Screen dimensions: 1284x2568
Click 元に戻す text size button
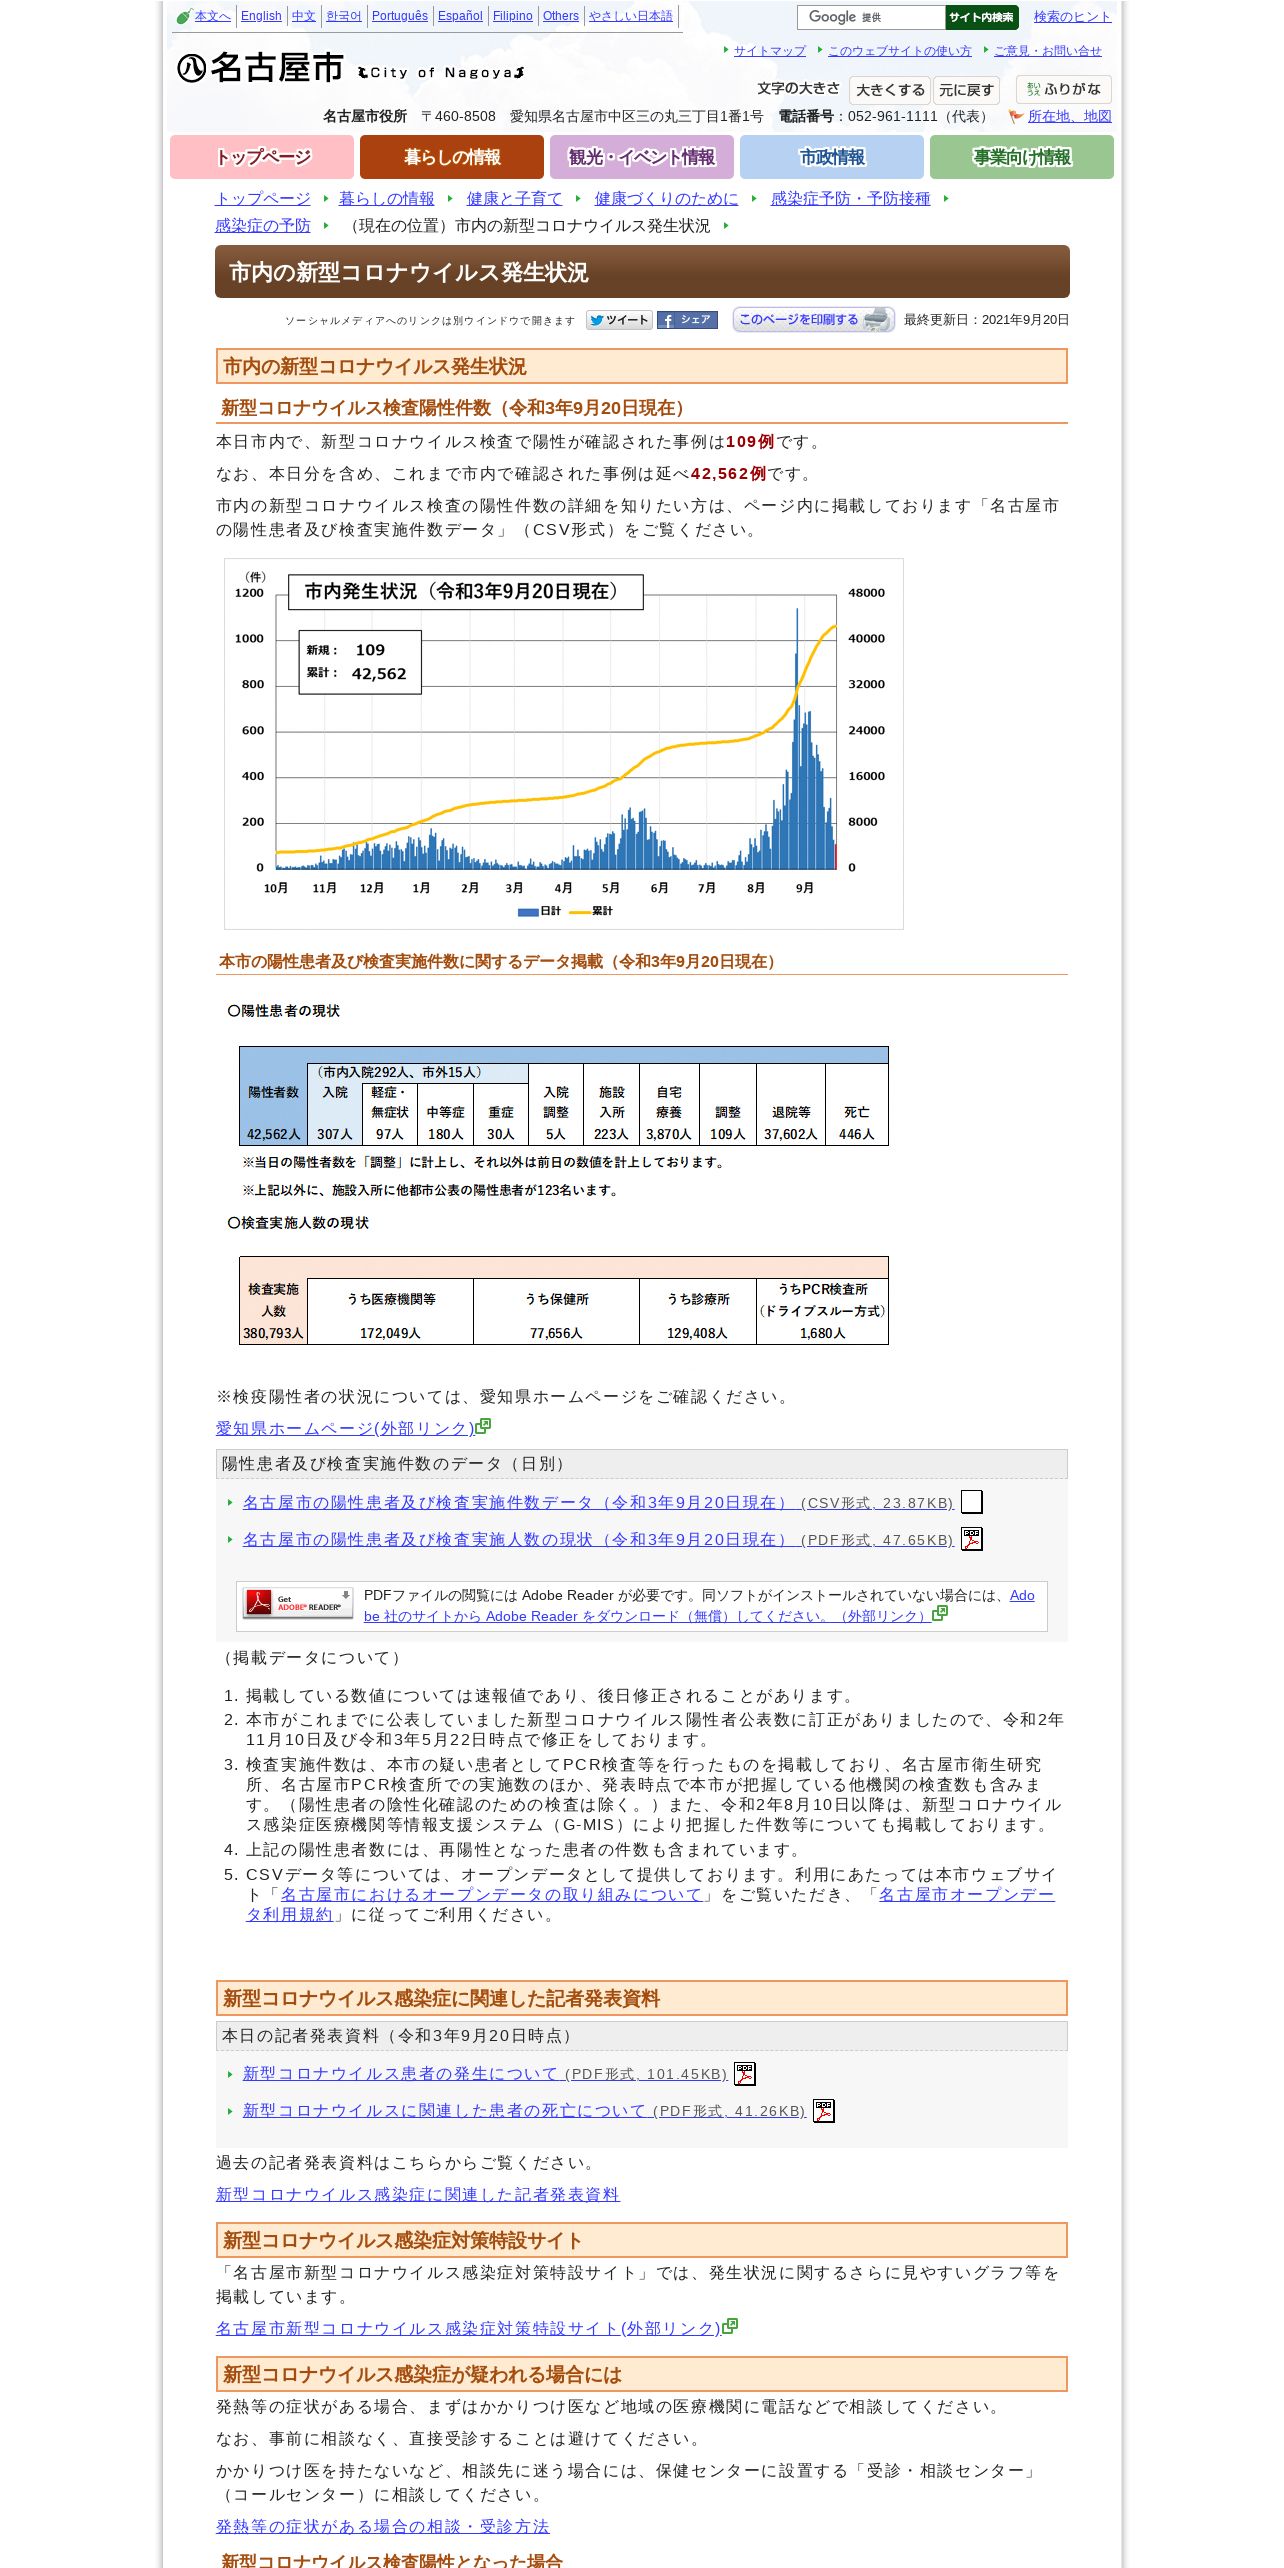966,90
